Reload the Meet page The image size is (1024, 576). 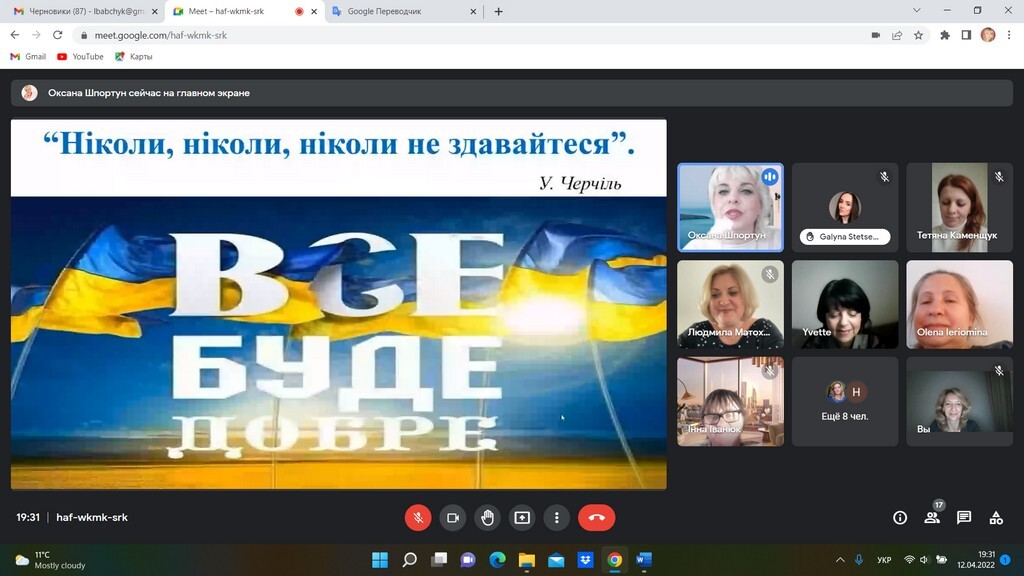pos(57,35)
